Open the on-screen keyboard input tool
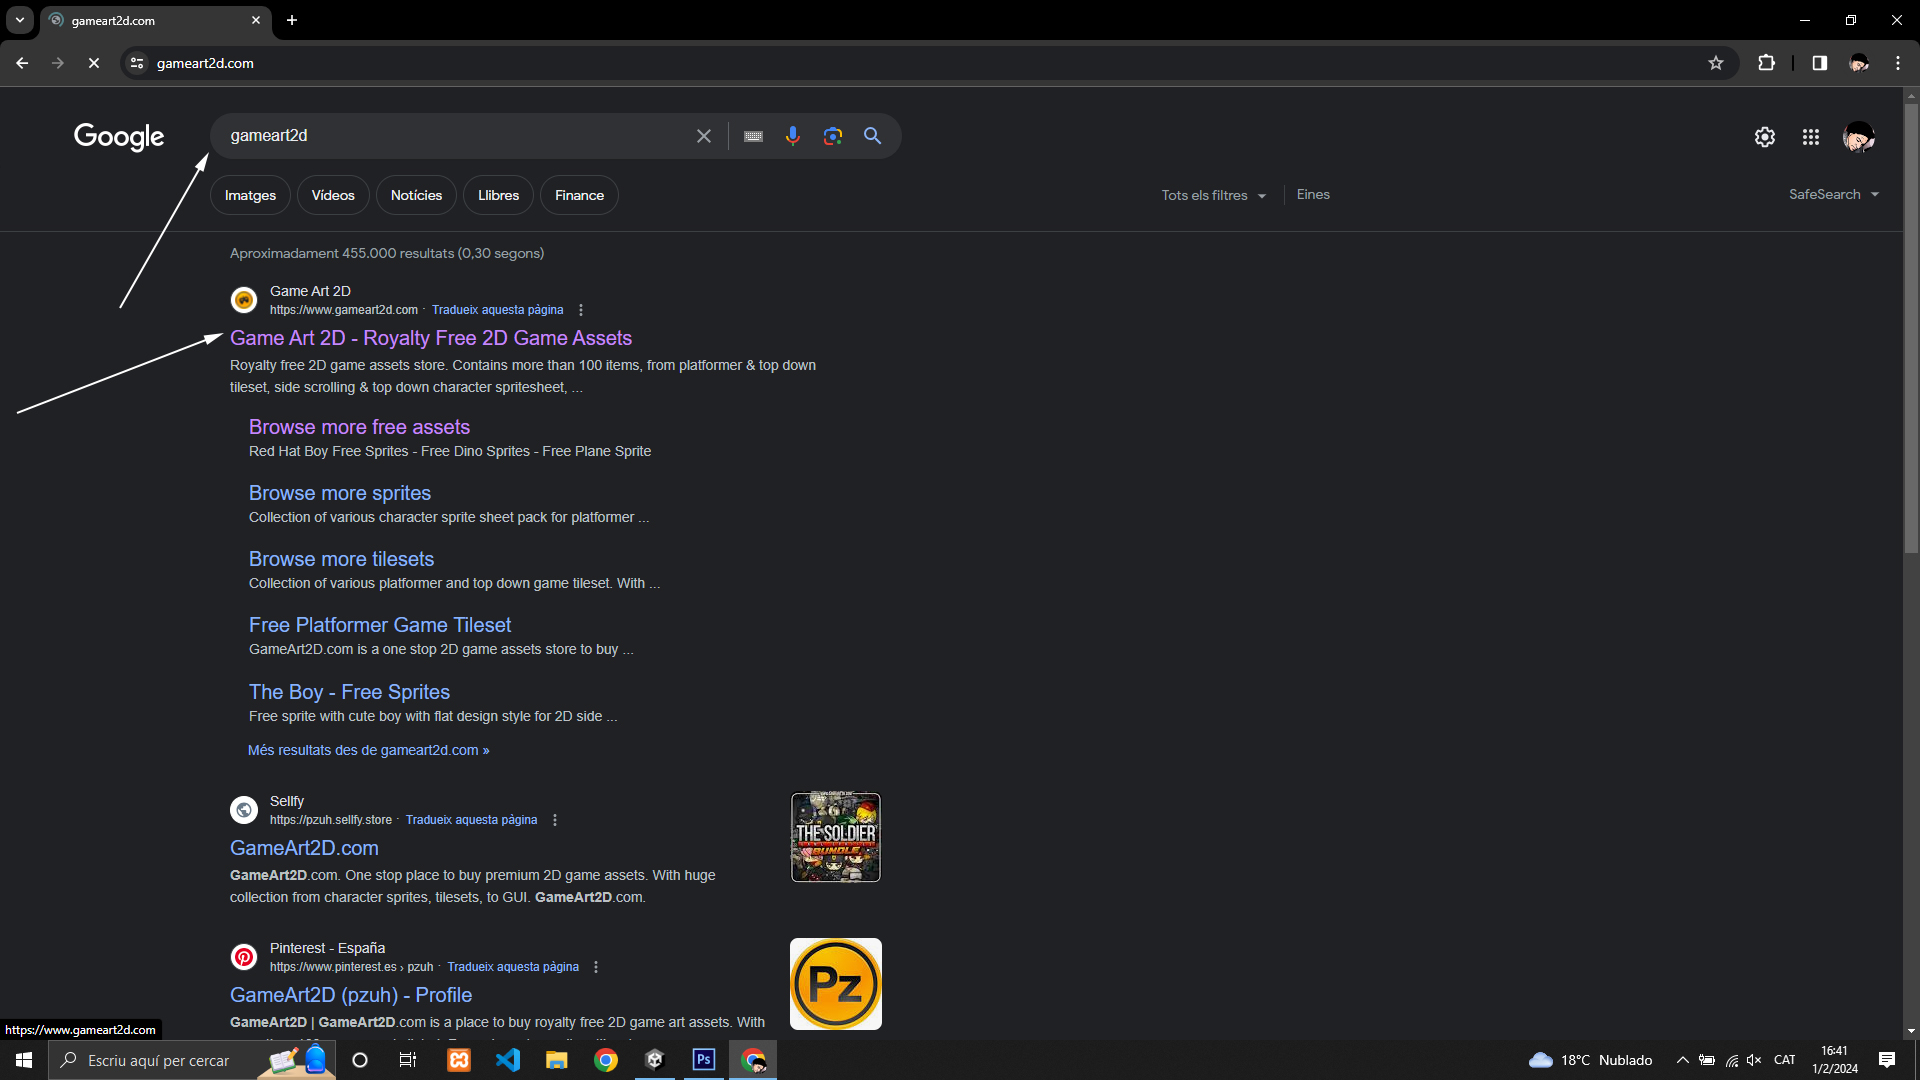Viewport: 1920px width, 1080px height. (x=753, y=136)
